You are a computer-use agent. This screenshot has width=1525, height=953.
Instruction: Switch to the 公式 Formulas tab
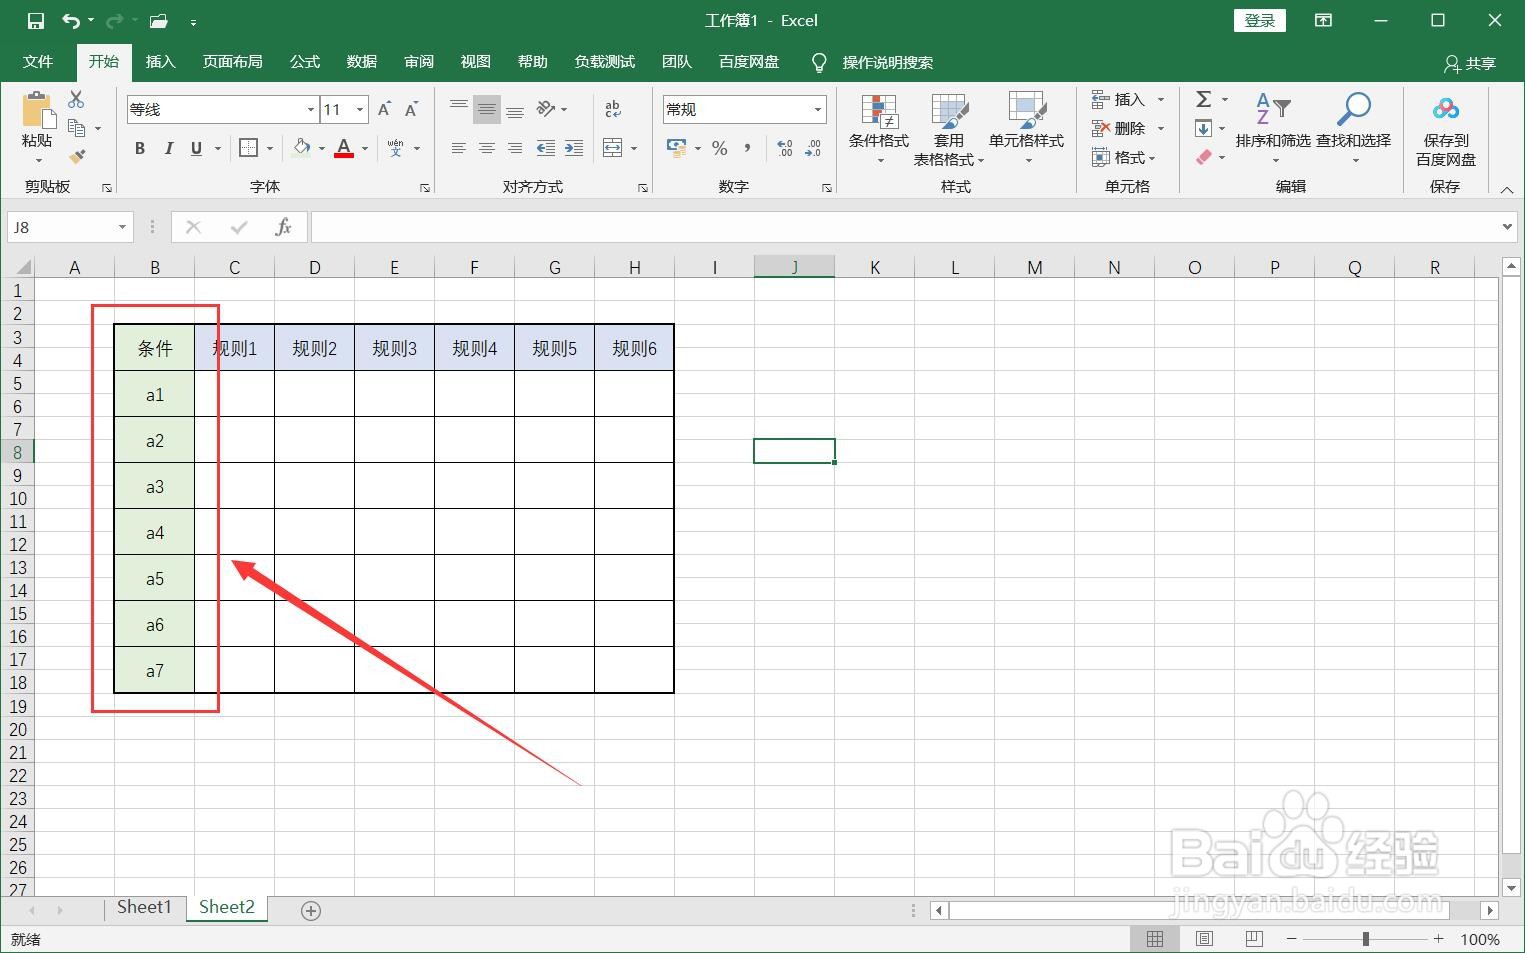pyautogui.click(x=304, y=62)
